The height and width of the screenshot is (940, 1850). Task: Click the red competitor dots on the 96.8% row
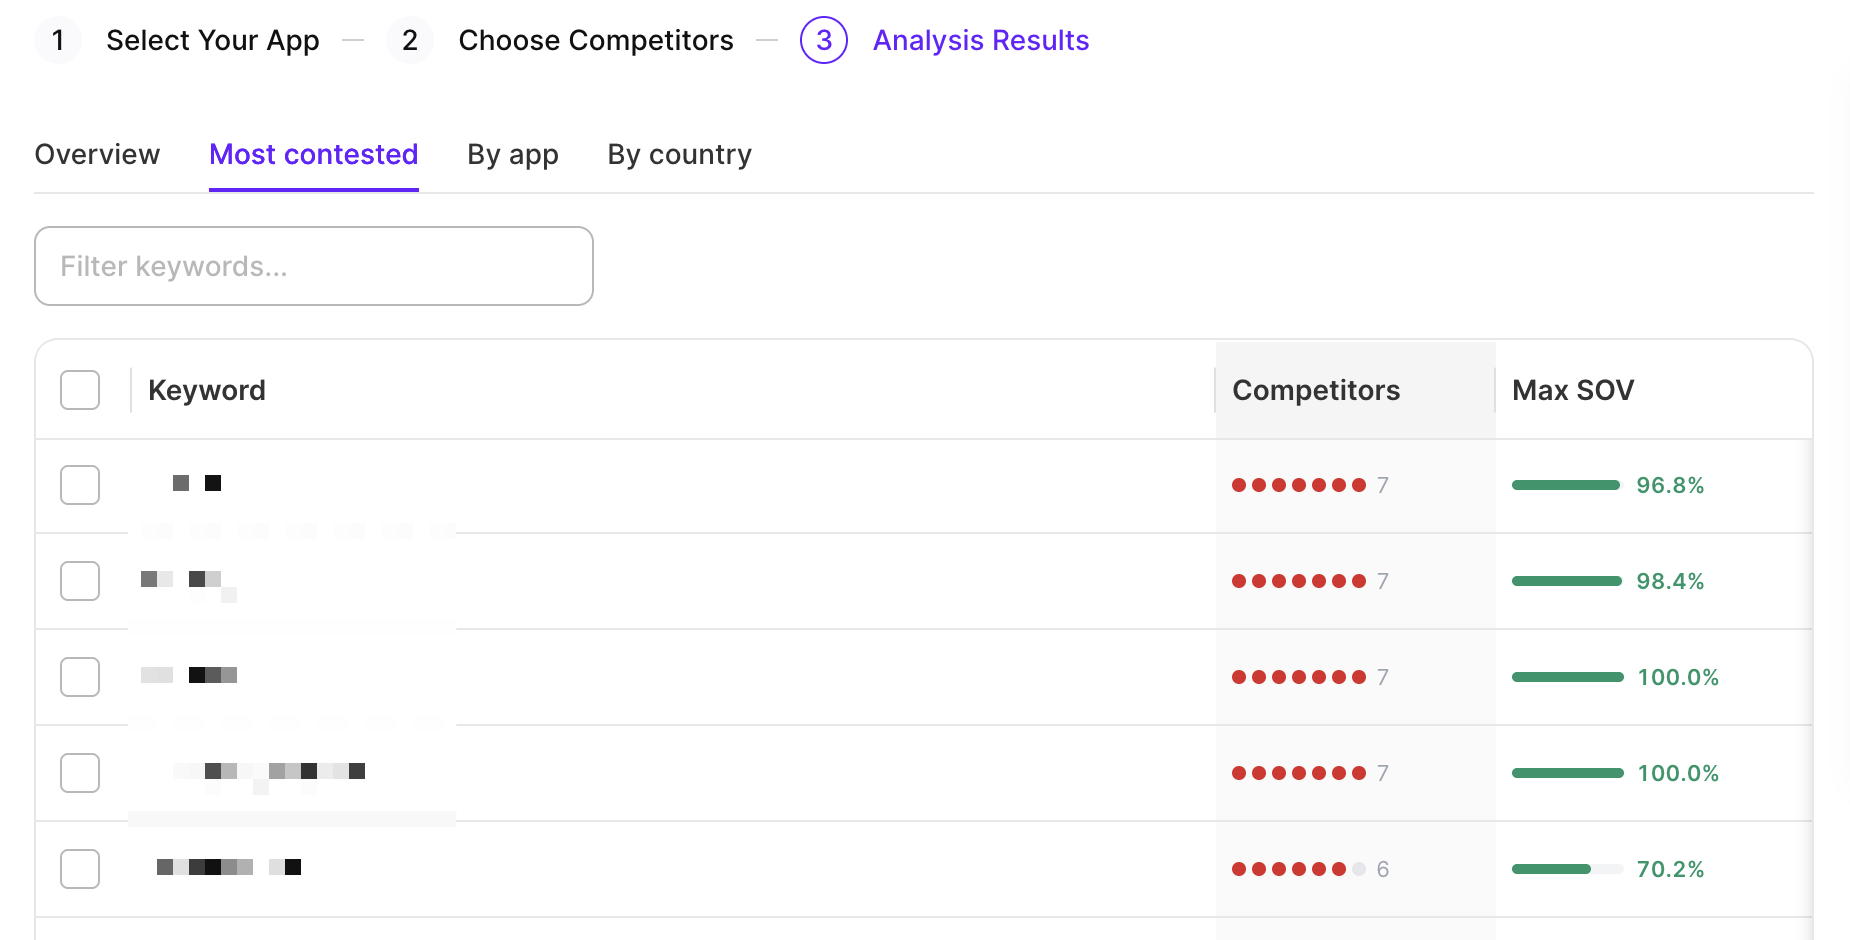click(x=1300, y=485)
